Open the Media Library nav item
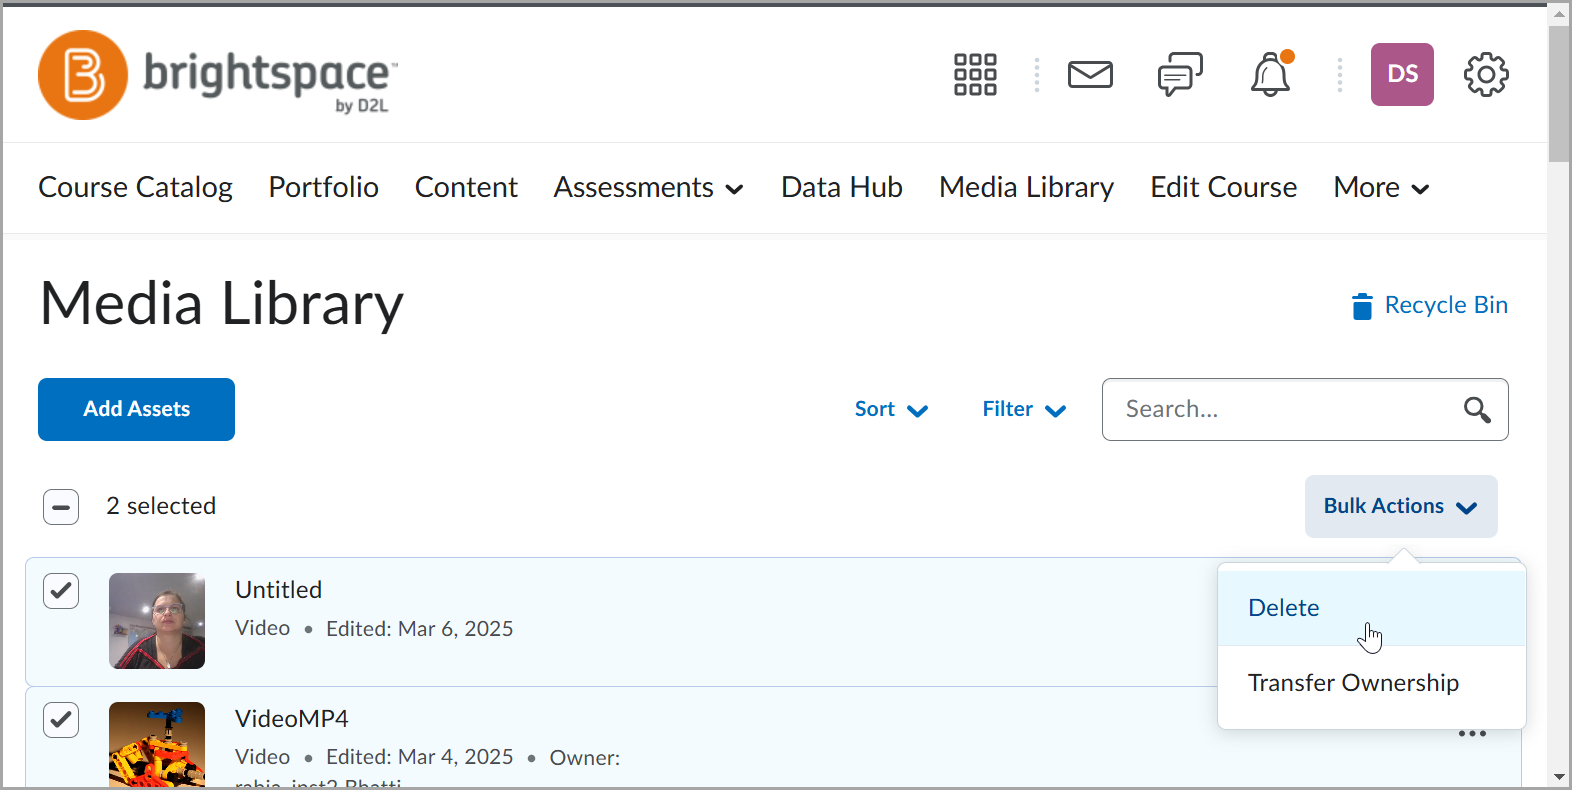This screenshot has height=790, width=1572. tap(1026, 188)
